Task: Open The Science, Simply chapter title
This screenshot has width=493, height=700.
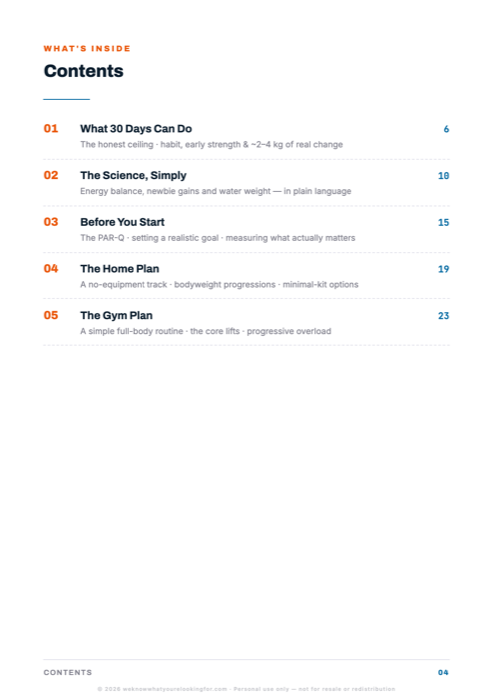Action: pos(133,175)
